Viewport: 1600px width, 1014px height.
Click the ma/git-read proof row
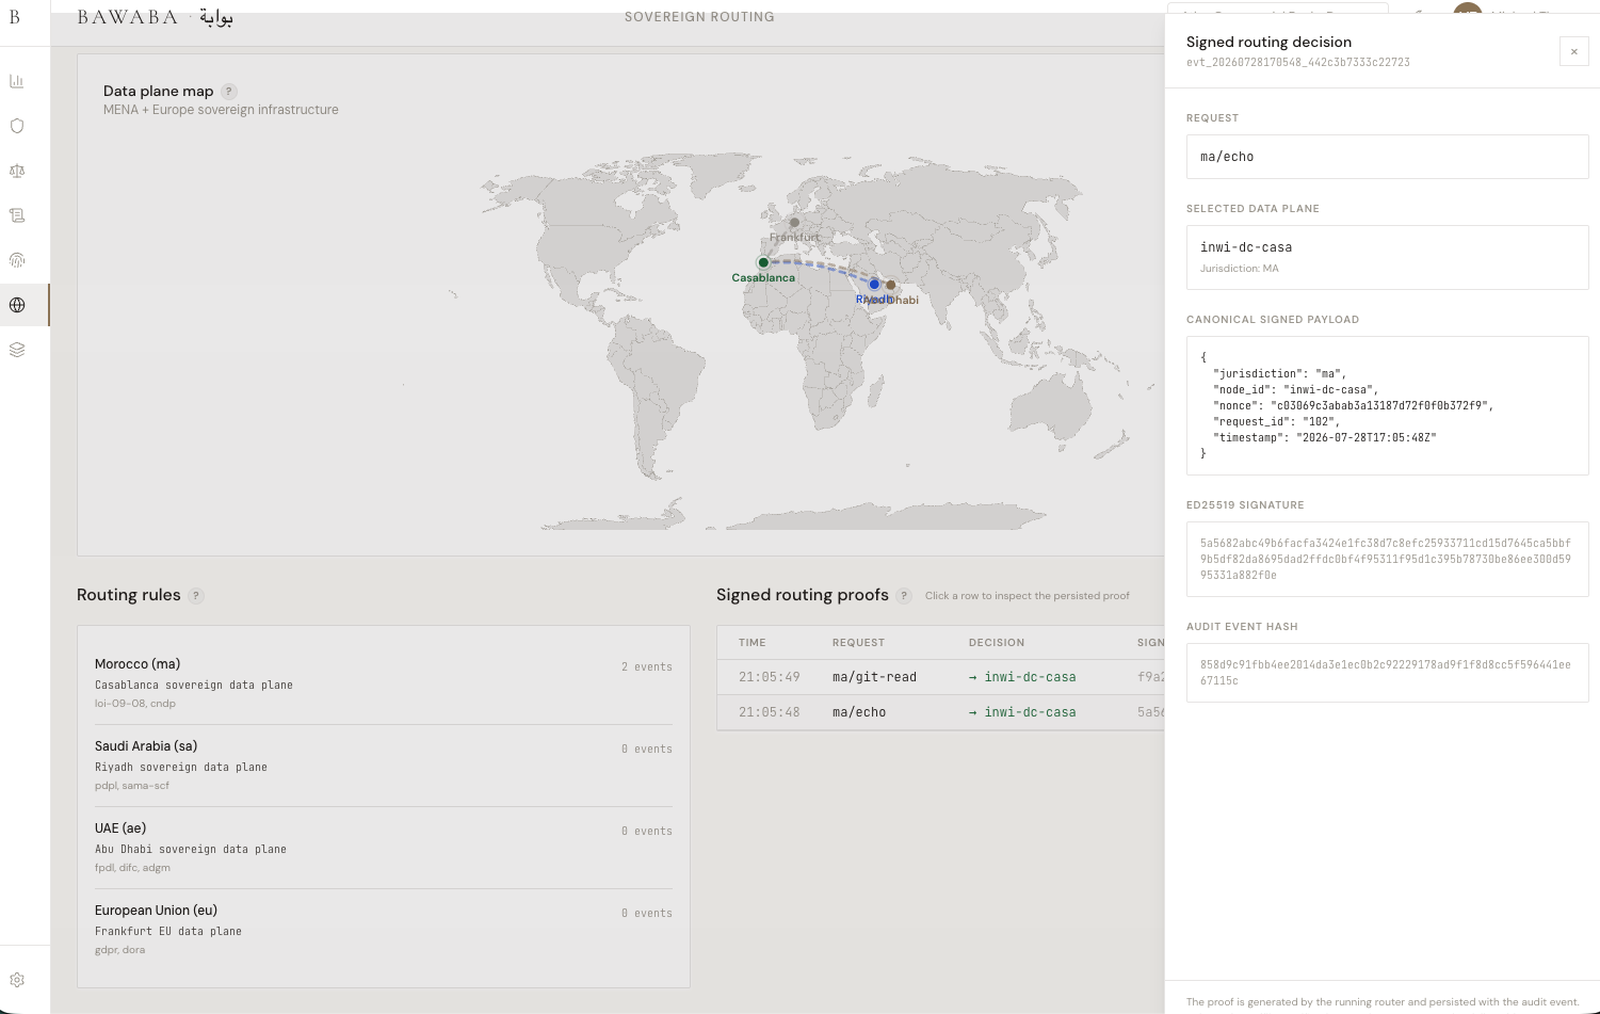(x=941, y=677)
